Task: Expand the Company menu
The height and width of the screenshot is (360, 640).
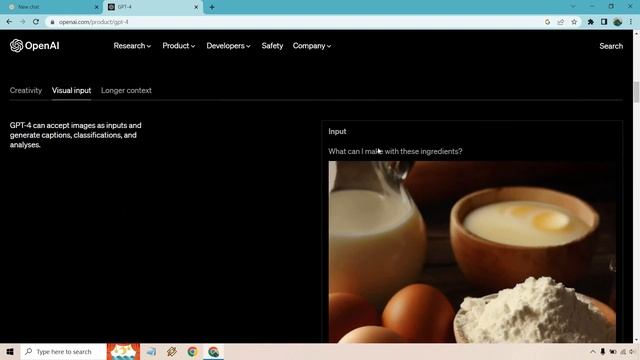Action: [312, 46]
